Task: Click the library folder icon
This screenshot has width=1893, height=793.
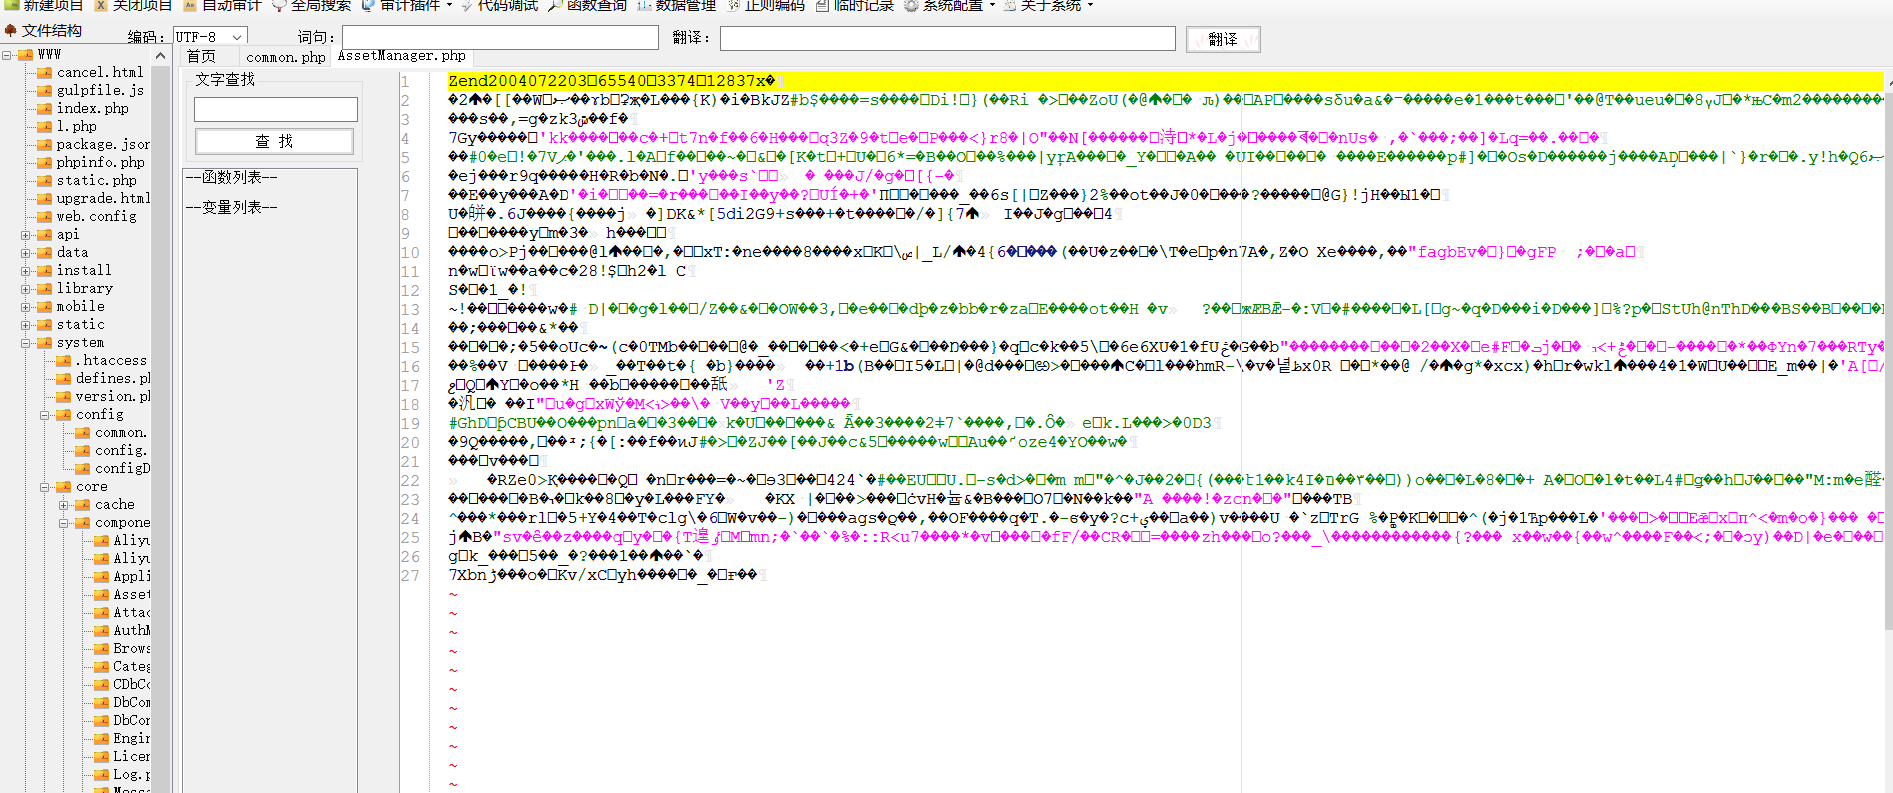Action: pyautogui.click(x=45, y=288)
